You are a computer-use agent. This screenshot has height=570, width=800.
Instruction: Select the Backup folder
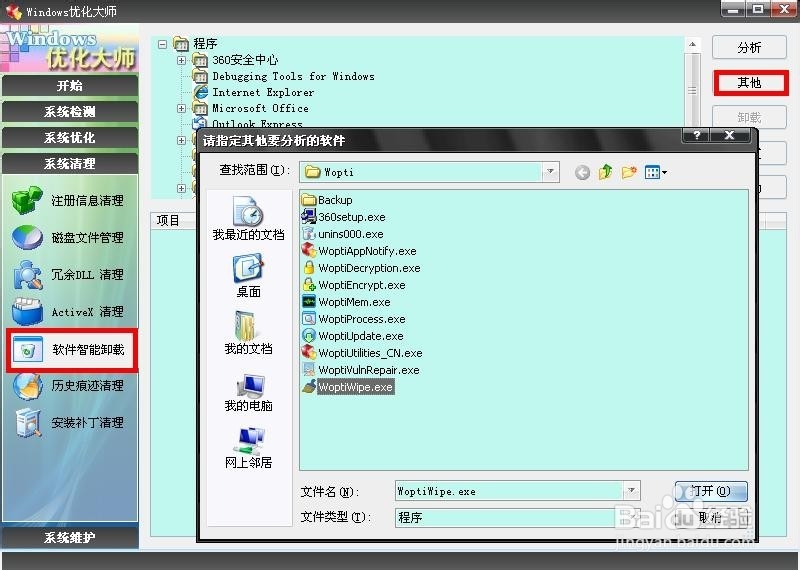[x=327, y=200]
